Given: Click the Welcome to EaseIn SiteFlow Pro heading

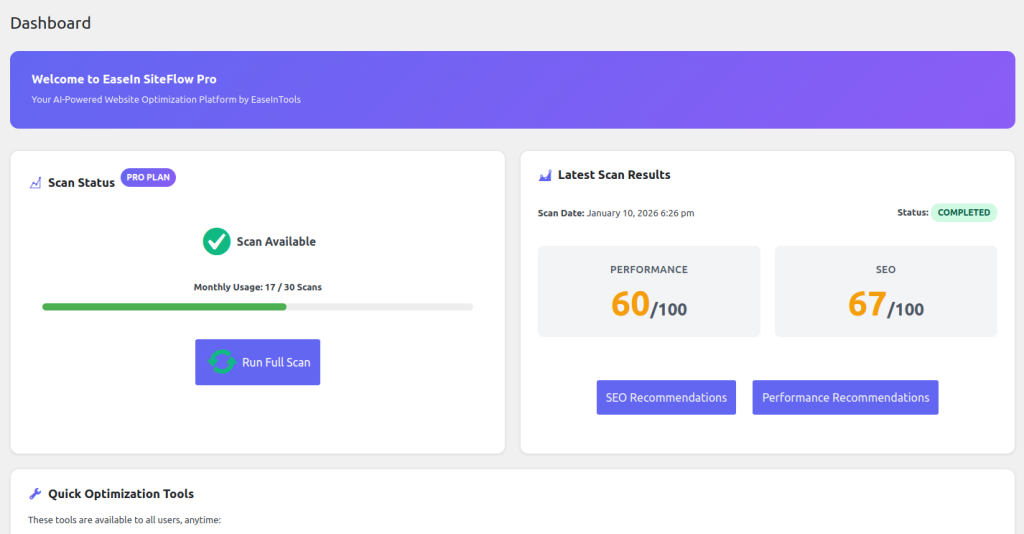Looking at the screenshot, I should [x=124, y=79].
